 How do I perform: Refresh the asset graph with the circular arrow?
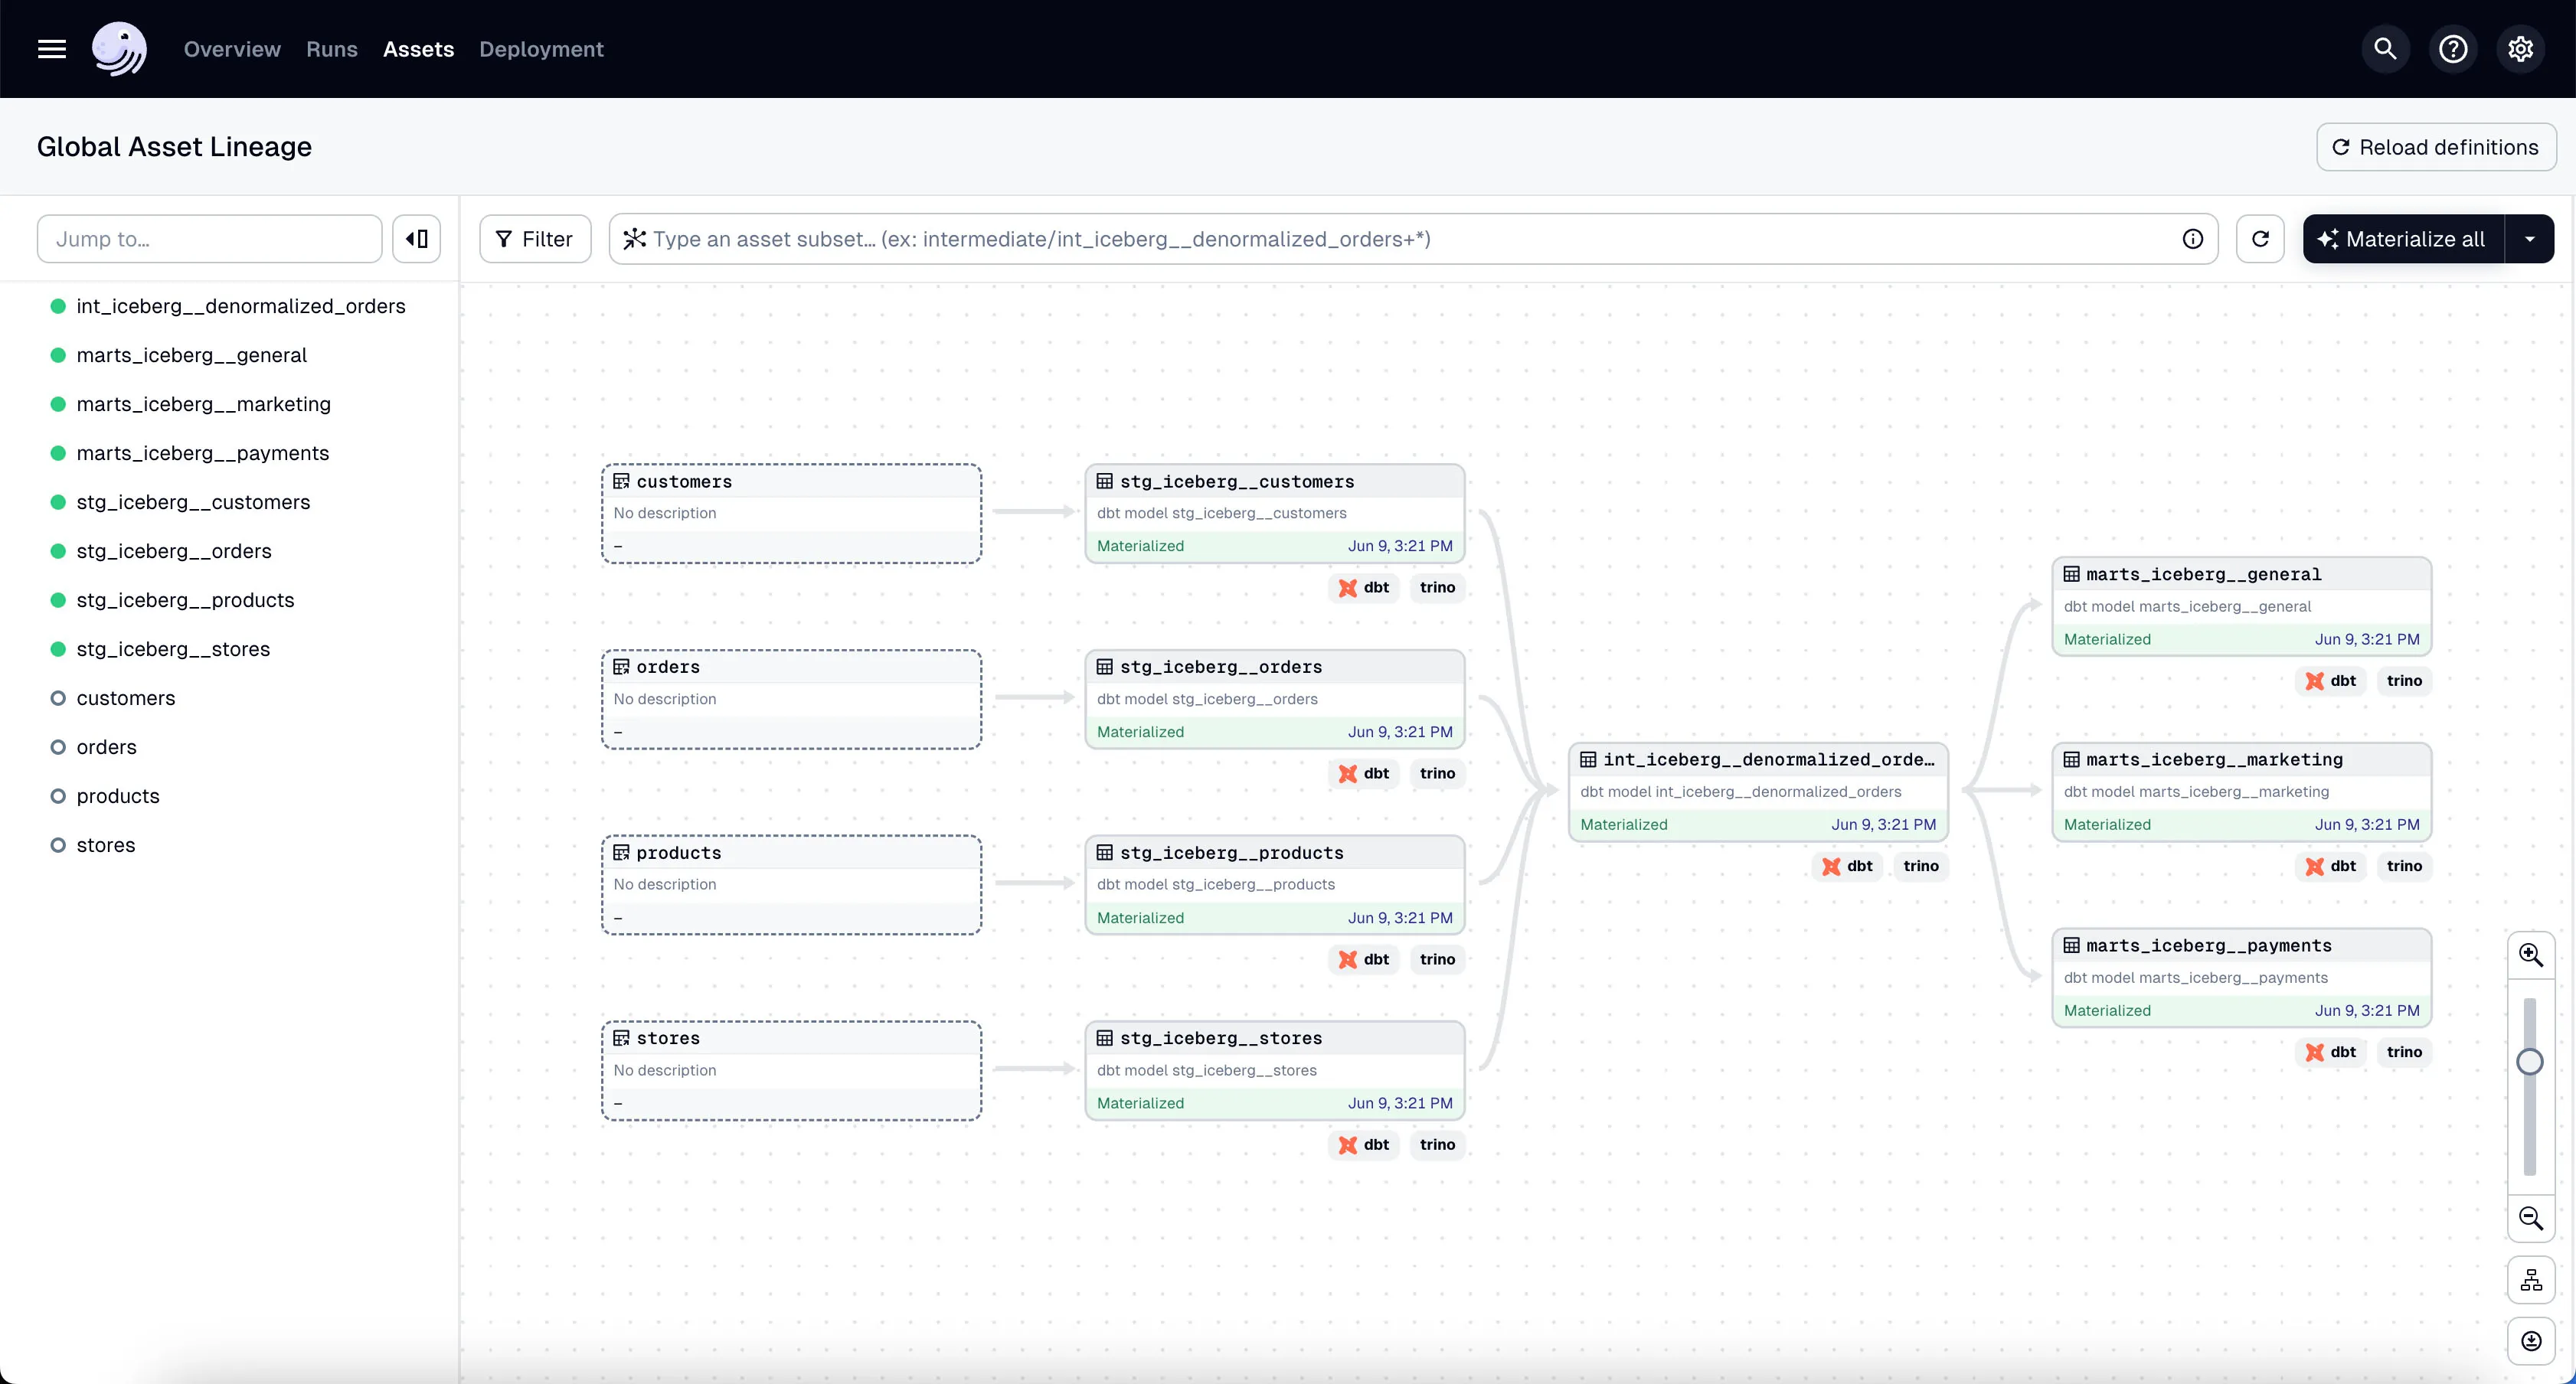coord(2260,239)
